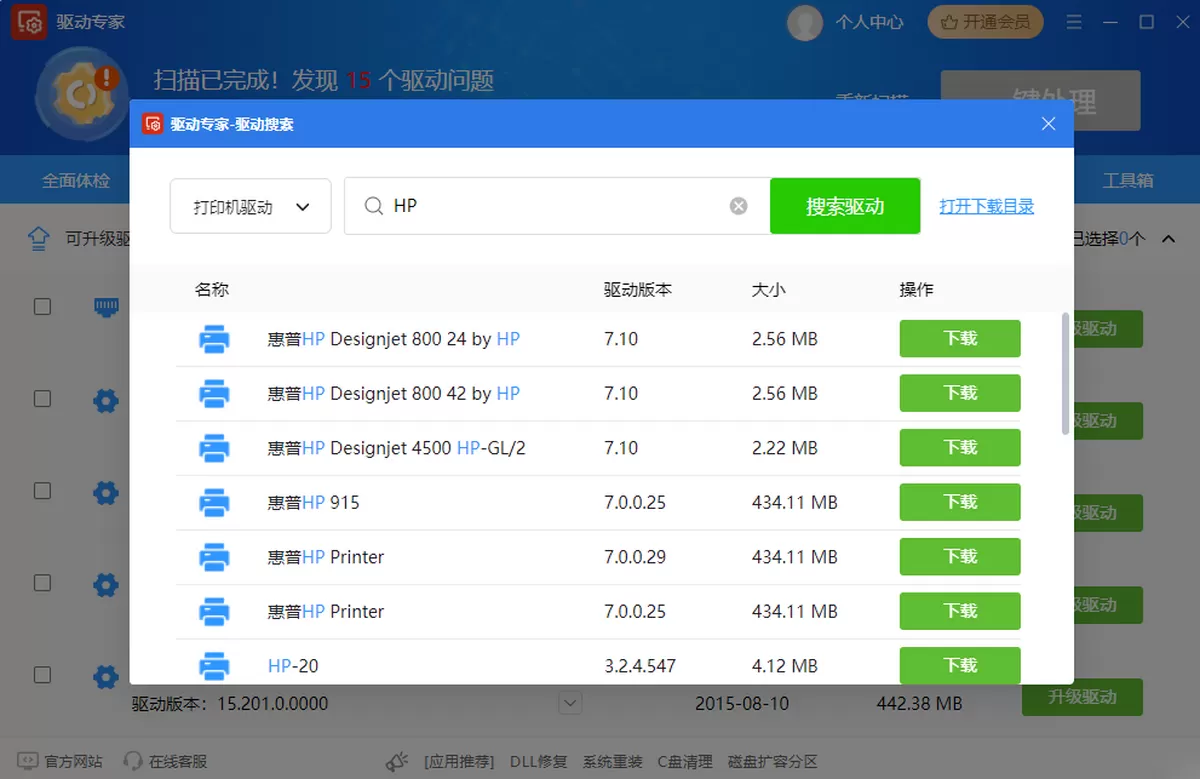Click the magnifier icon in the search box
Viewport: 1200px width, 779px height.
coord(373,206)
